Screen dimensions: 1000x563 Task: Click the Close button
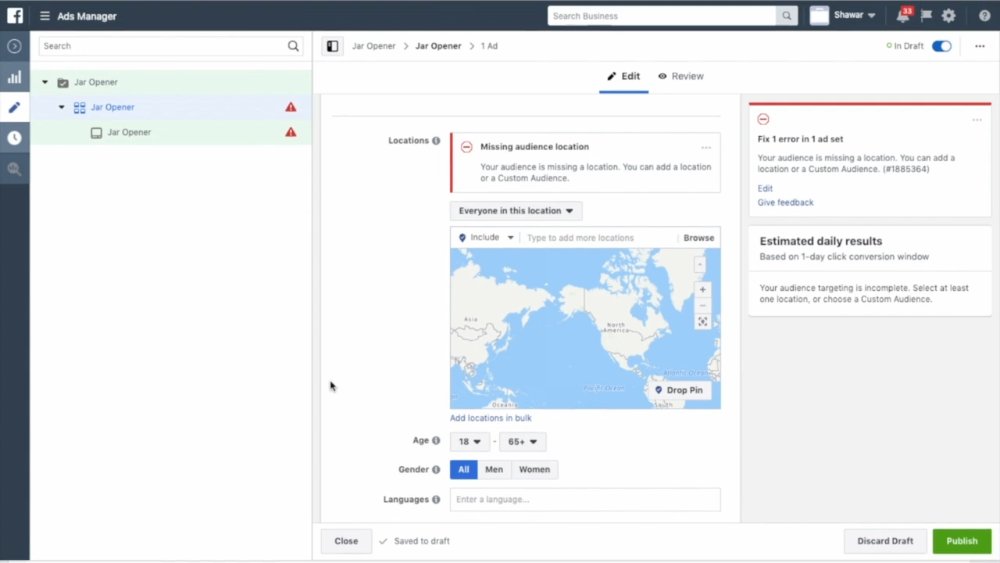(x=346, y=541)
